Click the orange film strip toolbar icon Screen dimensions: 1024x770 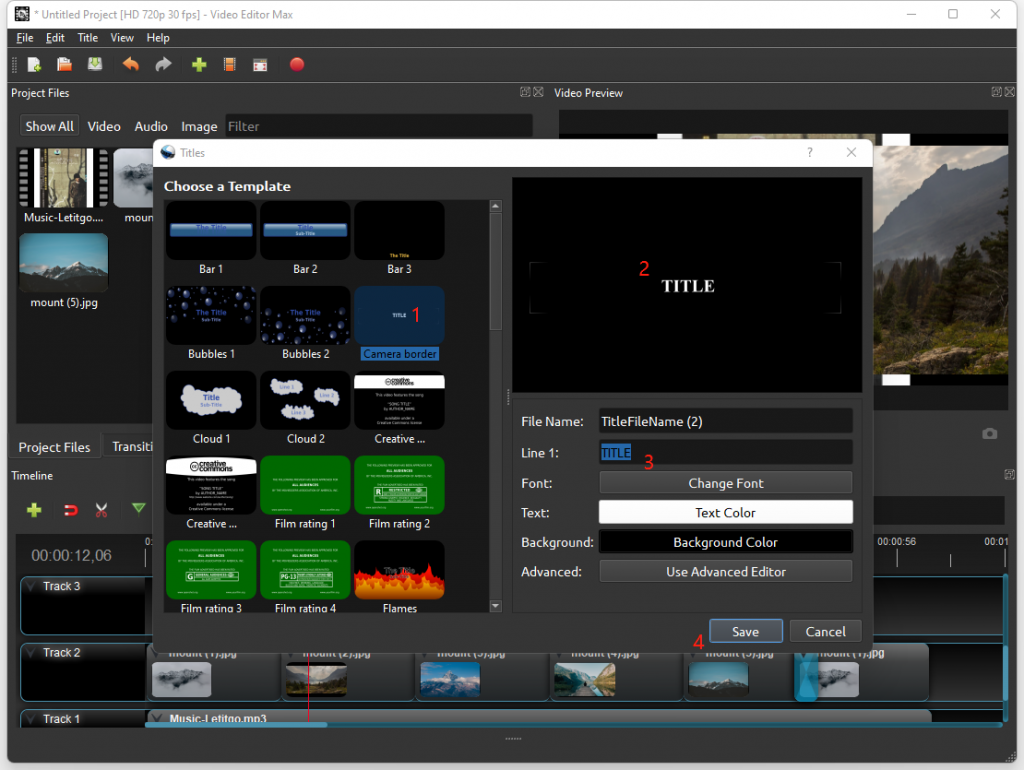tap(229, 64)
